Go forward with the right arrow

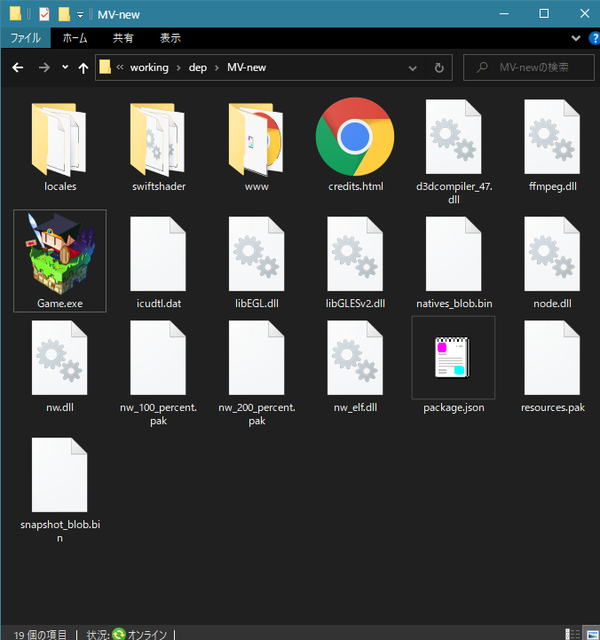point(44,67)
